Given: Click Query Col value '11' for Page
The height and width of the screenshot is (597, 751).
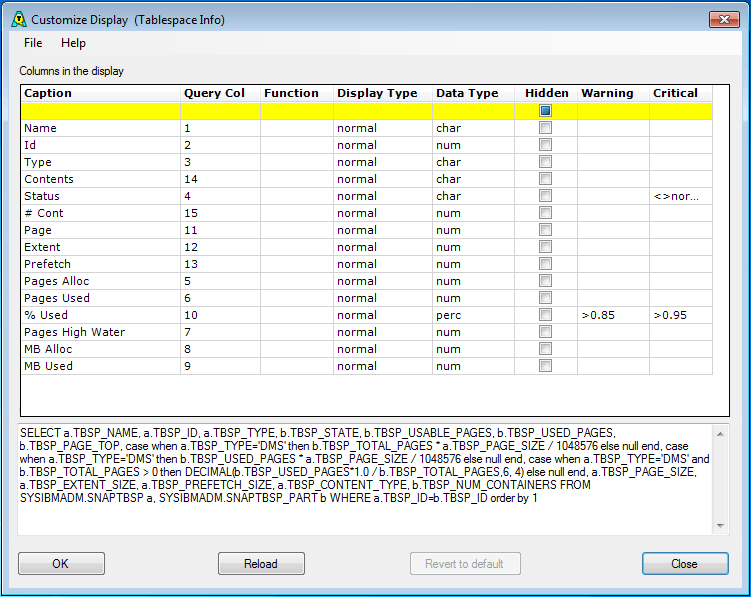Looking at the screenshot, I should pos(221,230).
